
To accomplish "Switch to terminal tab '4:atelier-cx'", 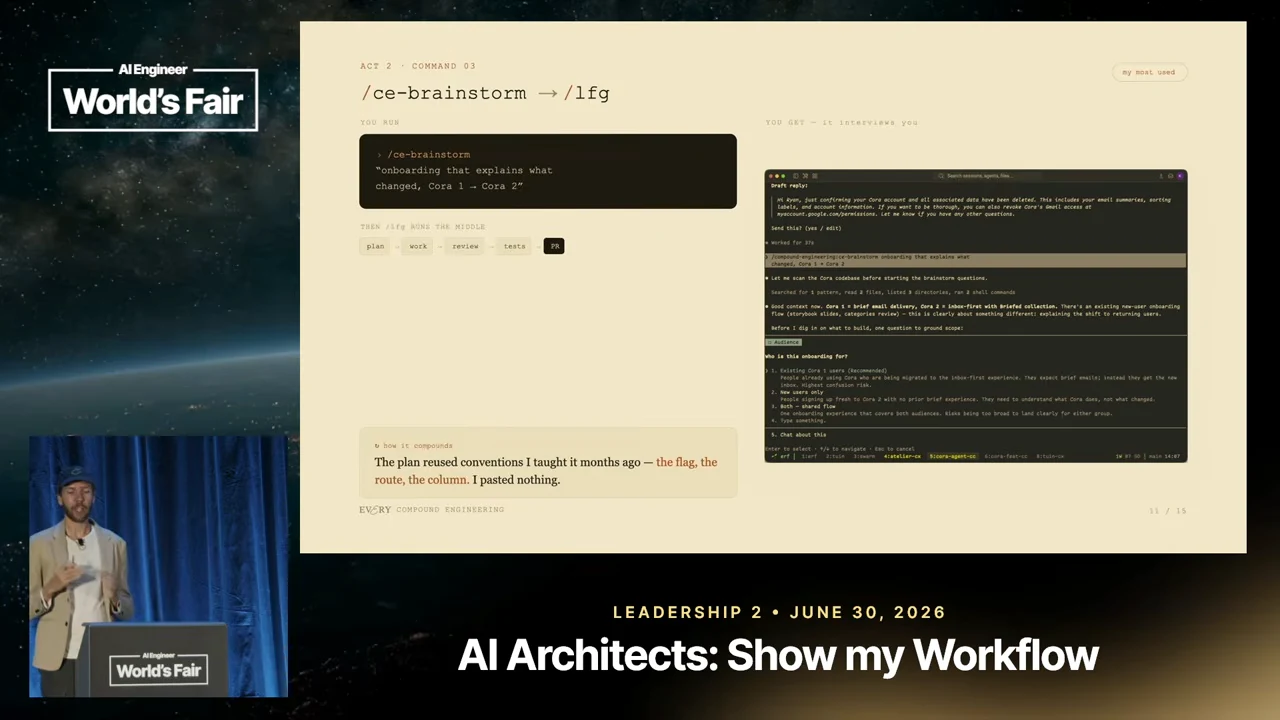I will tap(902, 456).
